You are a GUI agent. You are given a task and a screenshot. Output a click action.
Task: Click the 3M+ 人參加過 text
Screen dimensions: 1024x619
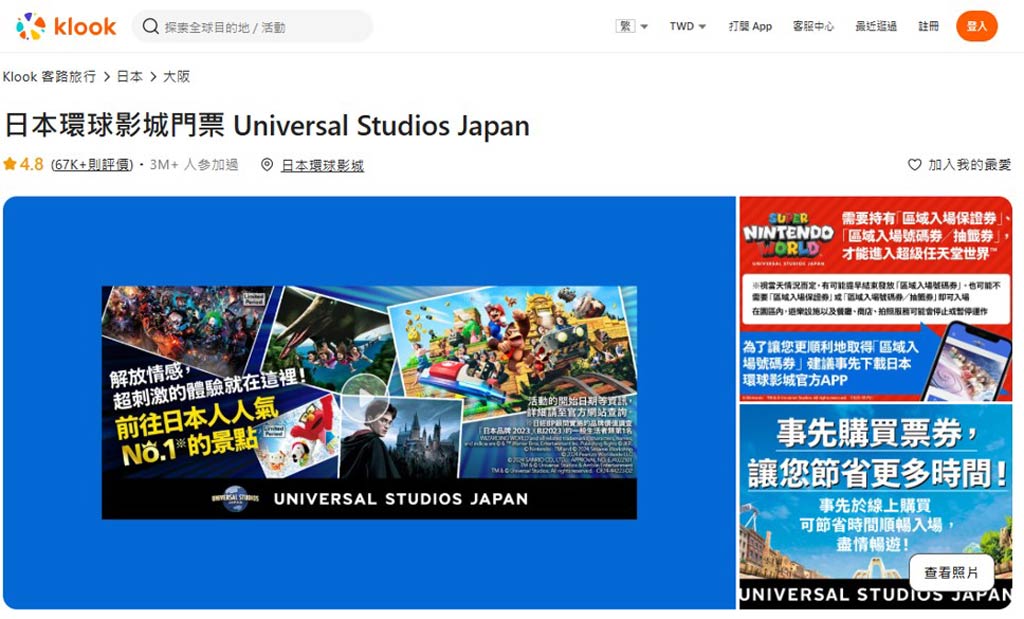194,165
